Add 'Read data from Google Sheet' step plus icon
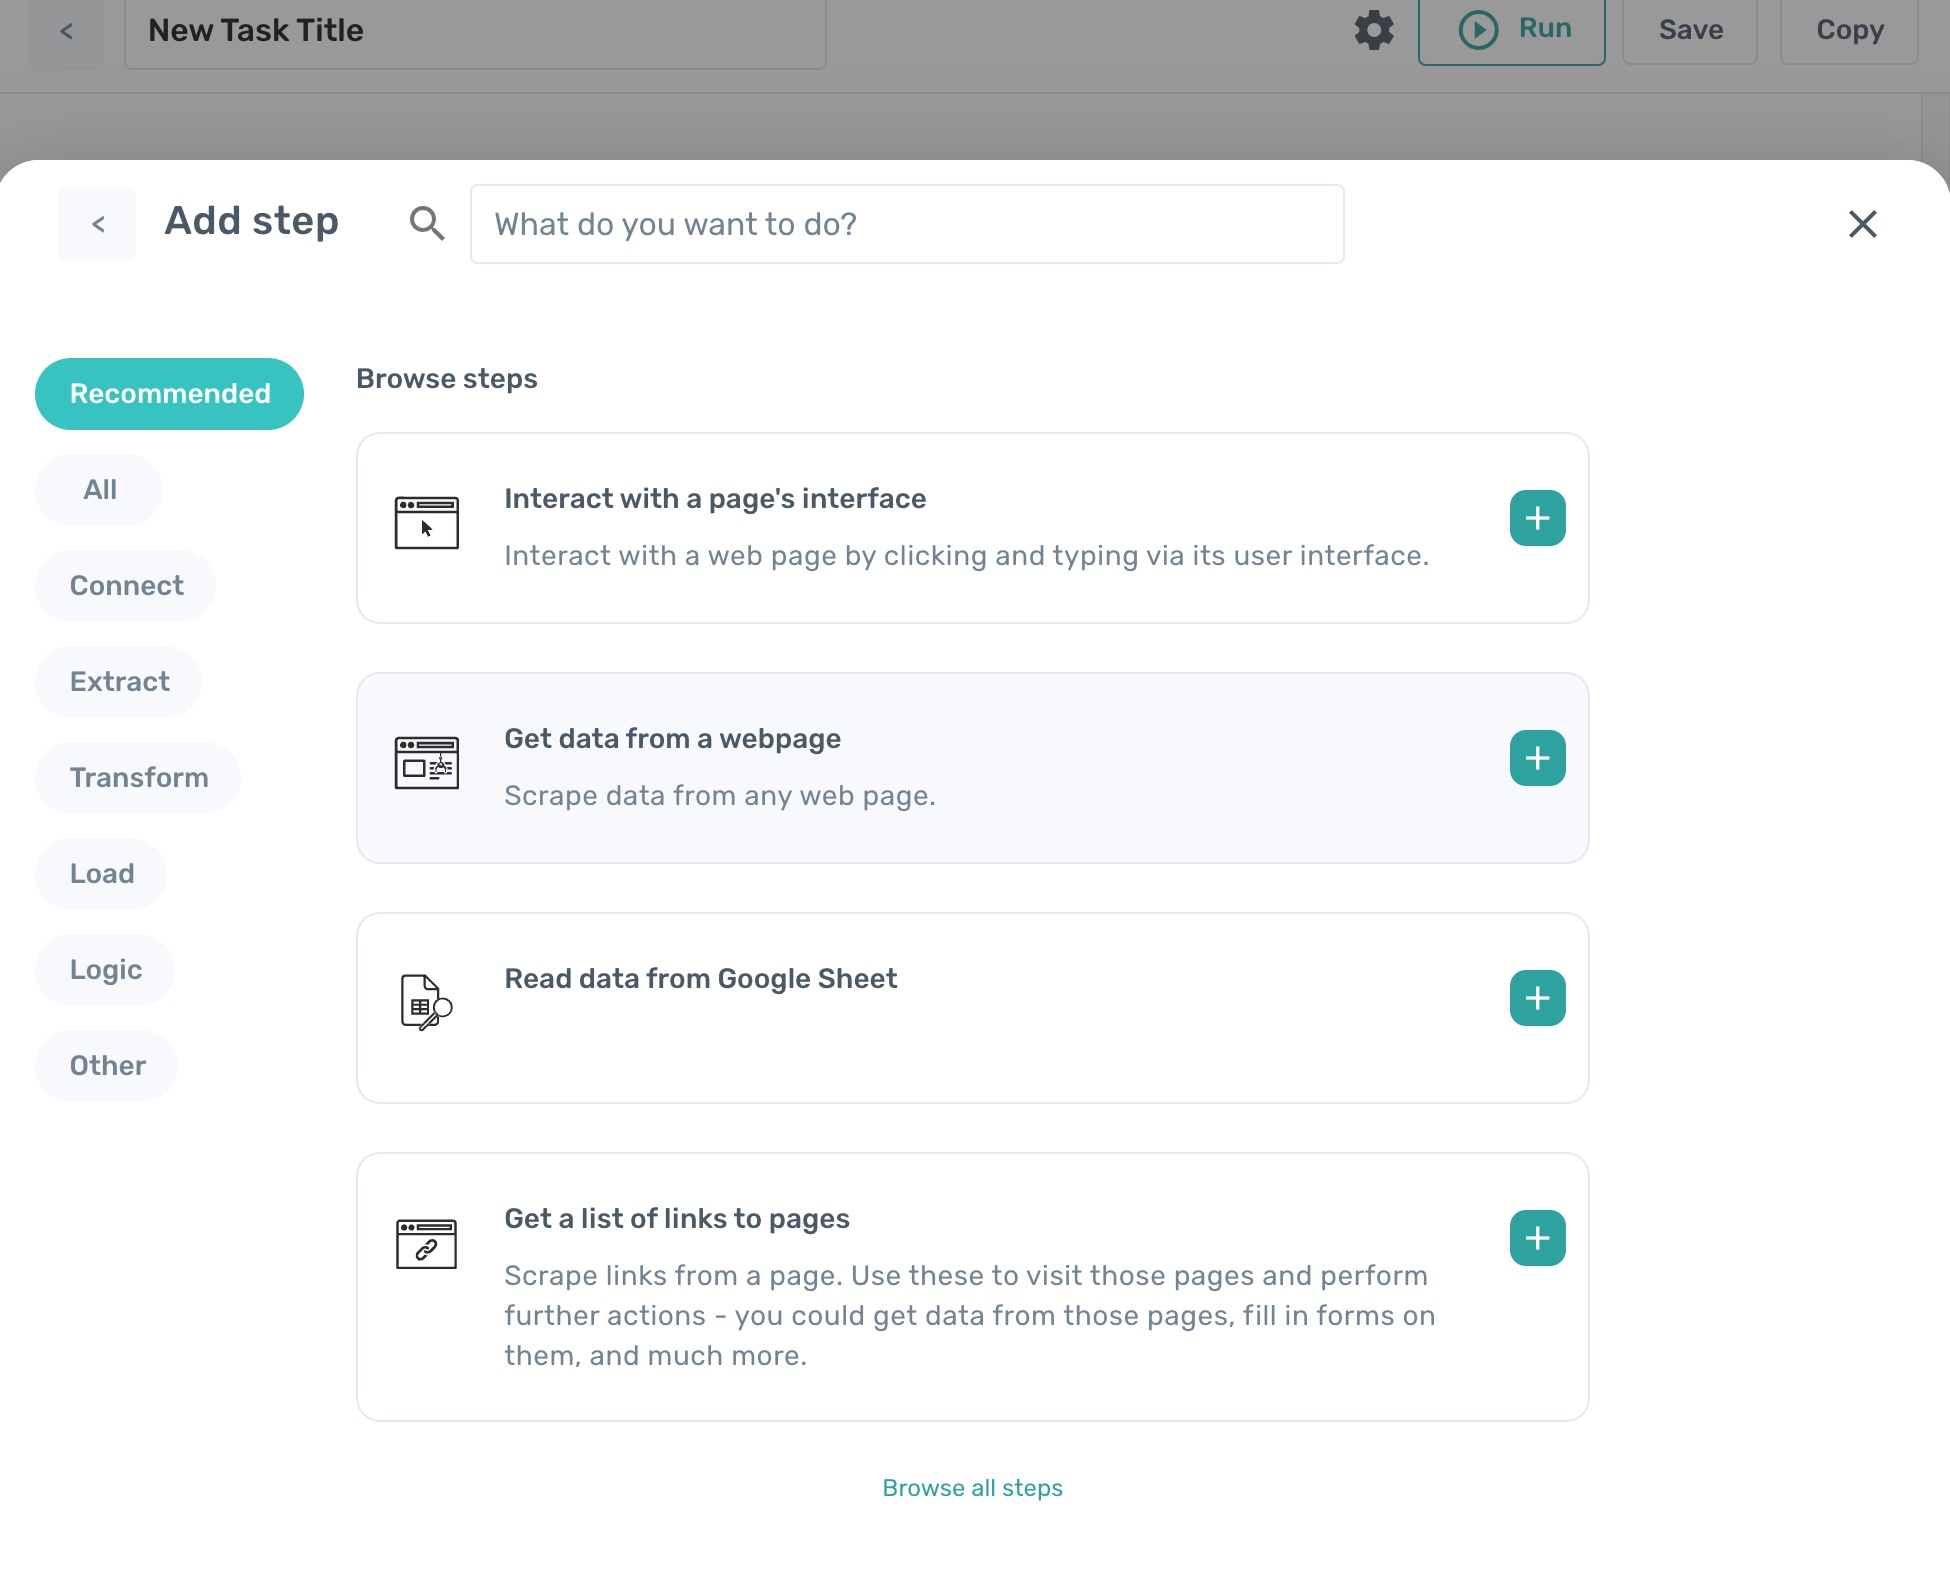The image size is (1950, 1584). pos(1537,998)
